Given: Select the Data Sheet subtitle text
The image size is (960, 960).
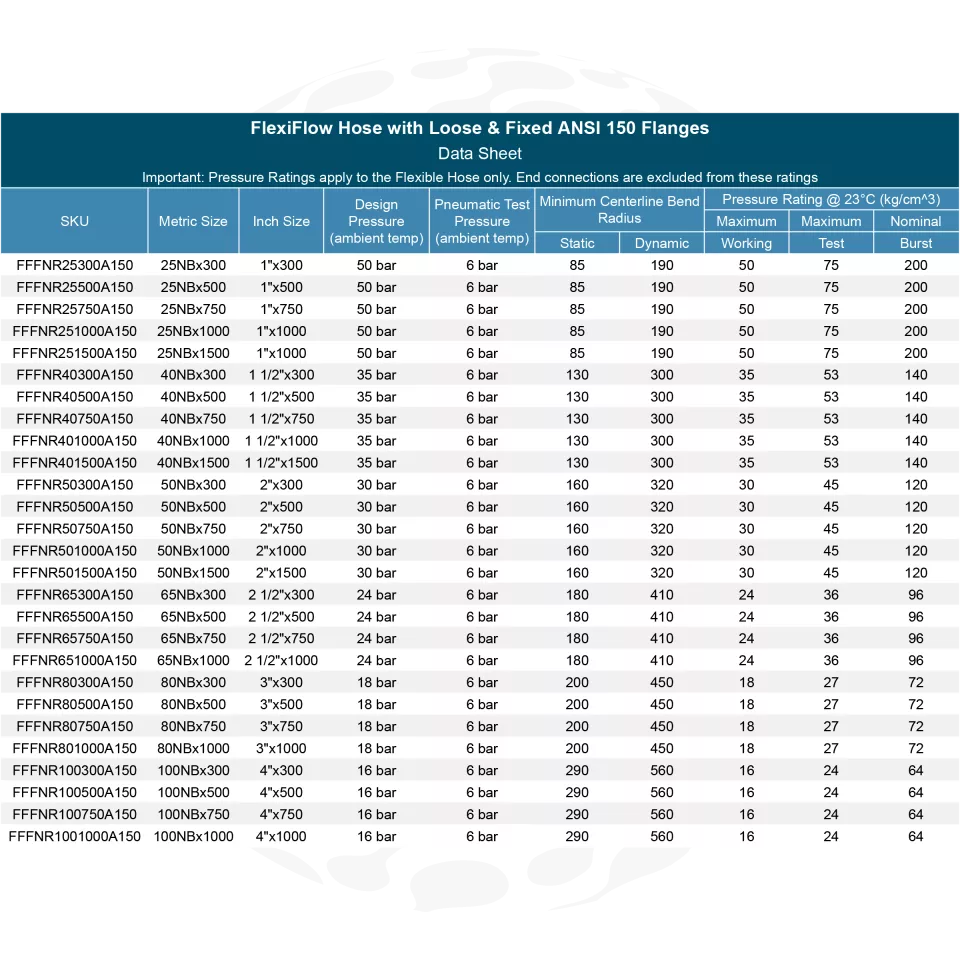Looking at the screenshot, I should point(479,154).
